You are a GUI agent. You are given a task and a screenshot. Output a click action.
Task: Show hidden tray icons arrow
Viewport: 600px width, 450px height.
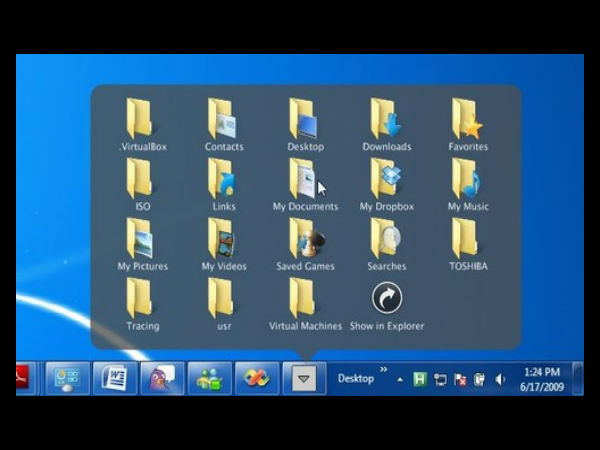(x=400, y=380)
